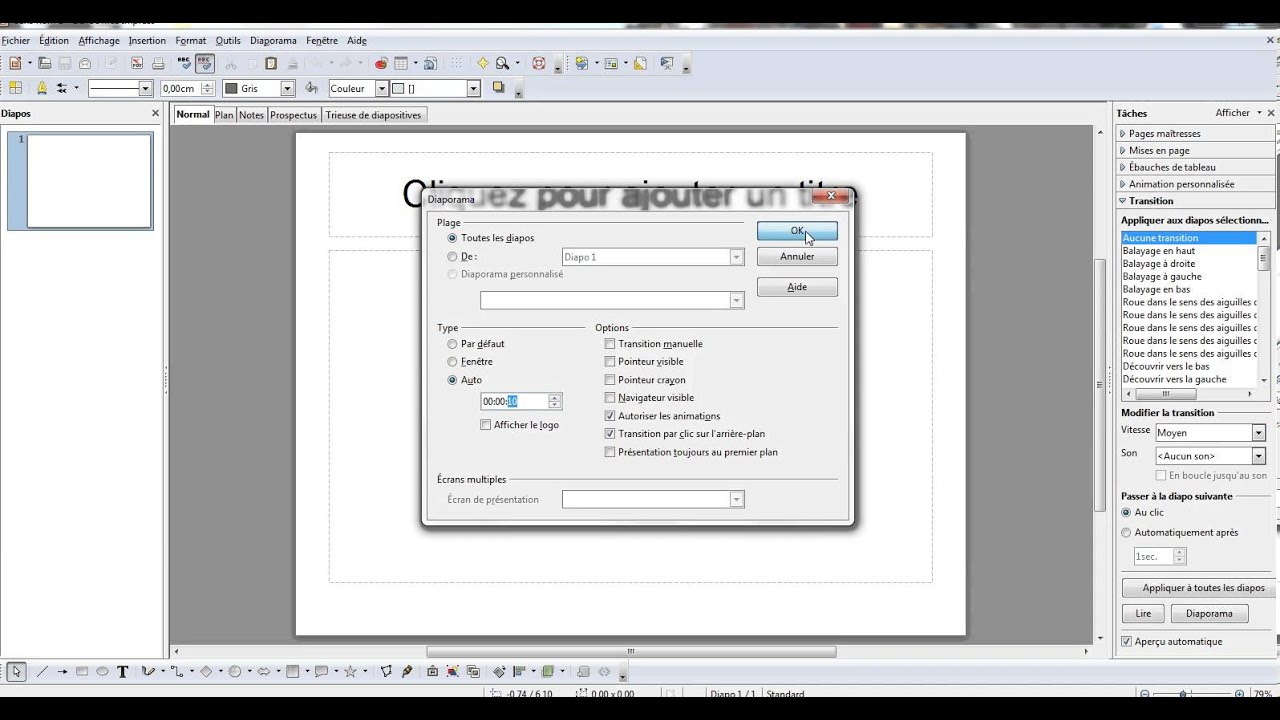1280x720 pixels.
Task: Click the Help lifebuoy icon
Action: point(539,63)
